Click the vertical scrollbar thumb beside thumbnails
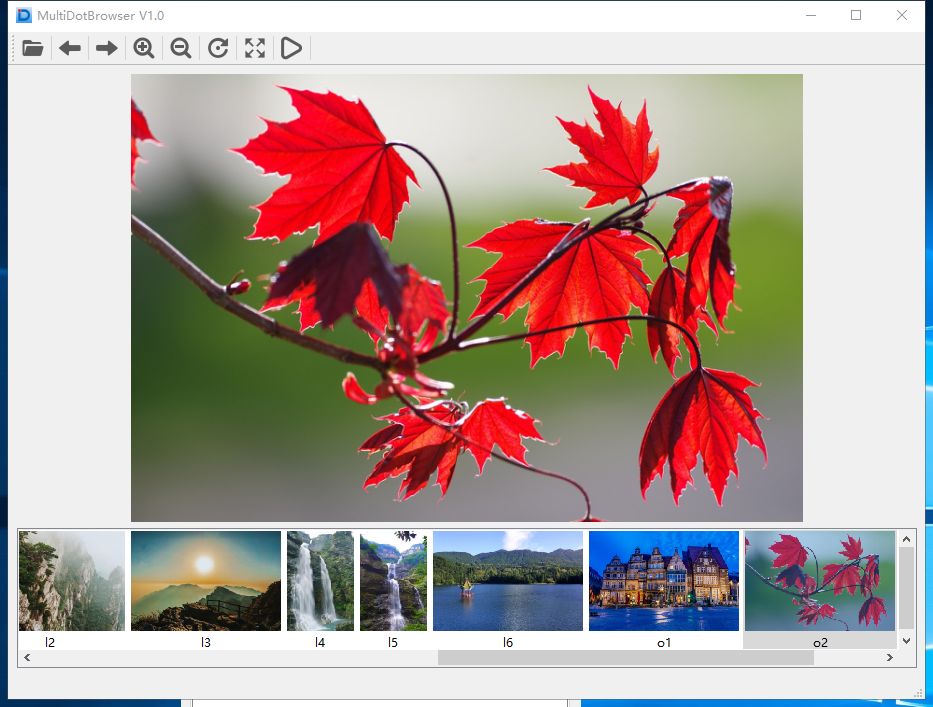 906,588
